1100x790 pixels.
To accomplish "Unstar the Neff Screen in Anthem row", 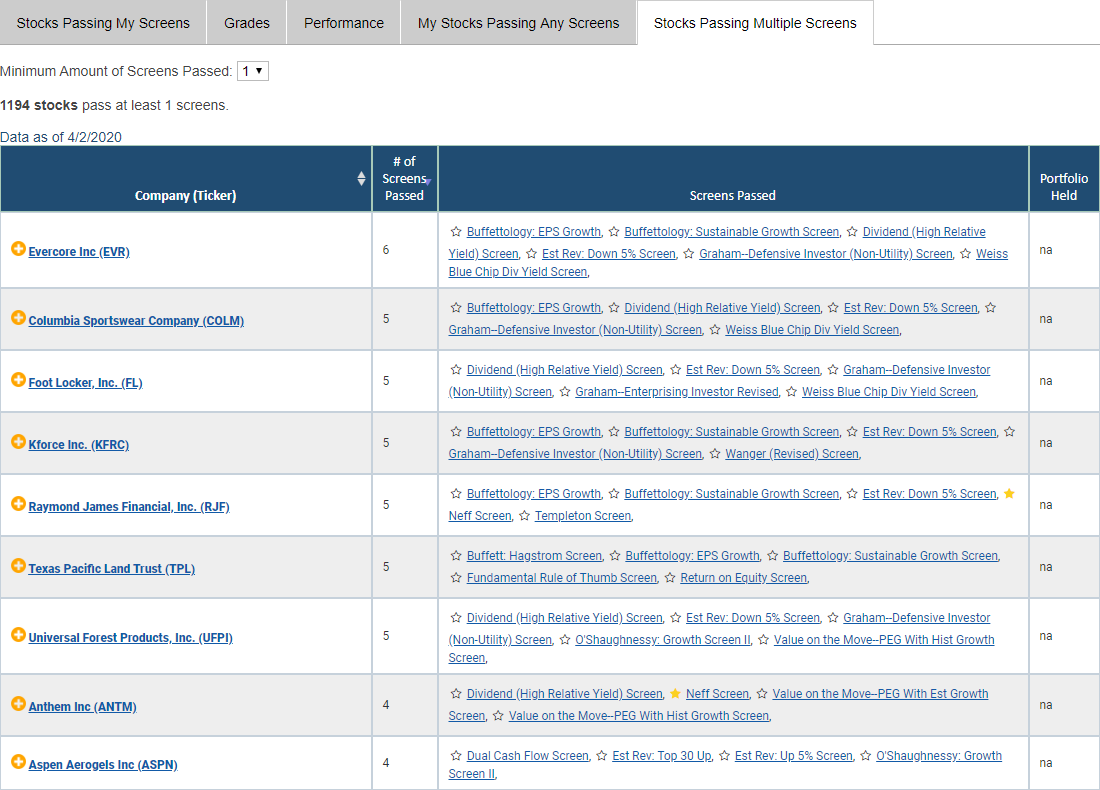I will (676, 694).
